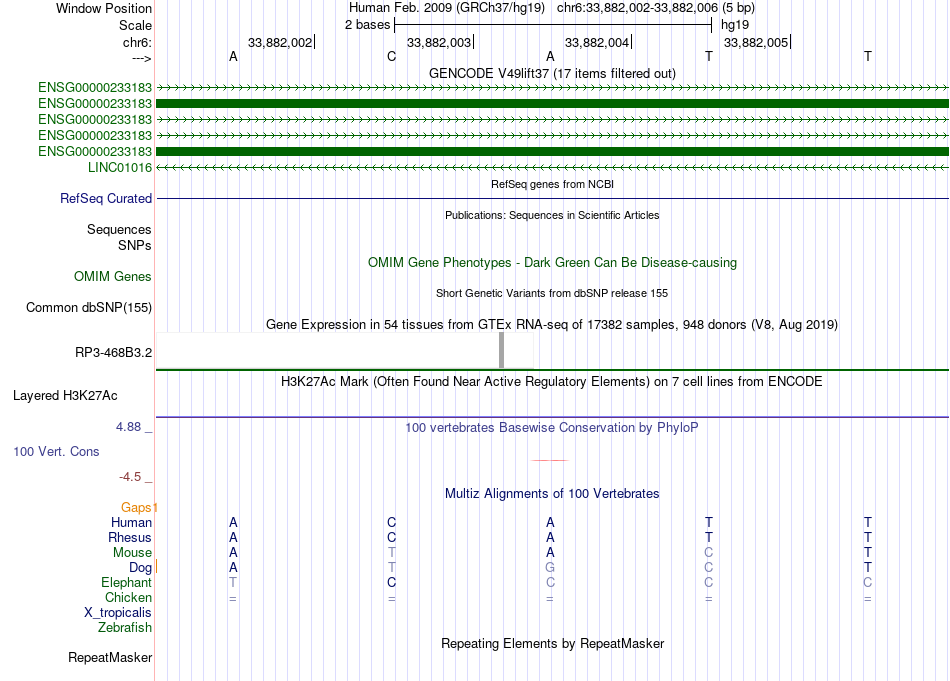Click the Chicken species row label
This screenshot has width=950, height=681.
click(128, 597)
